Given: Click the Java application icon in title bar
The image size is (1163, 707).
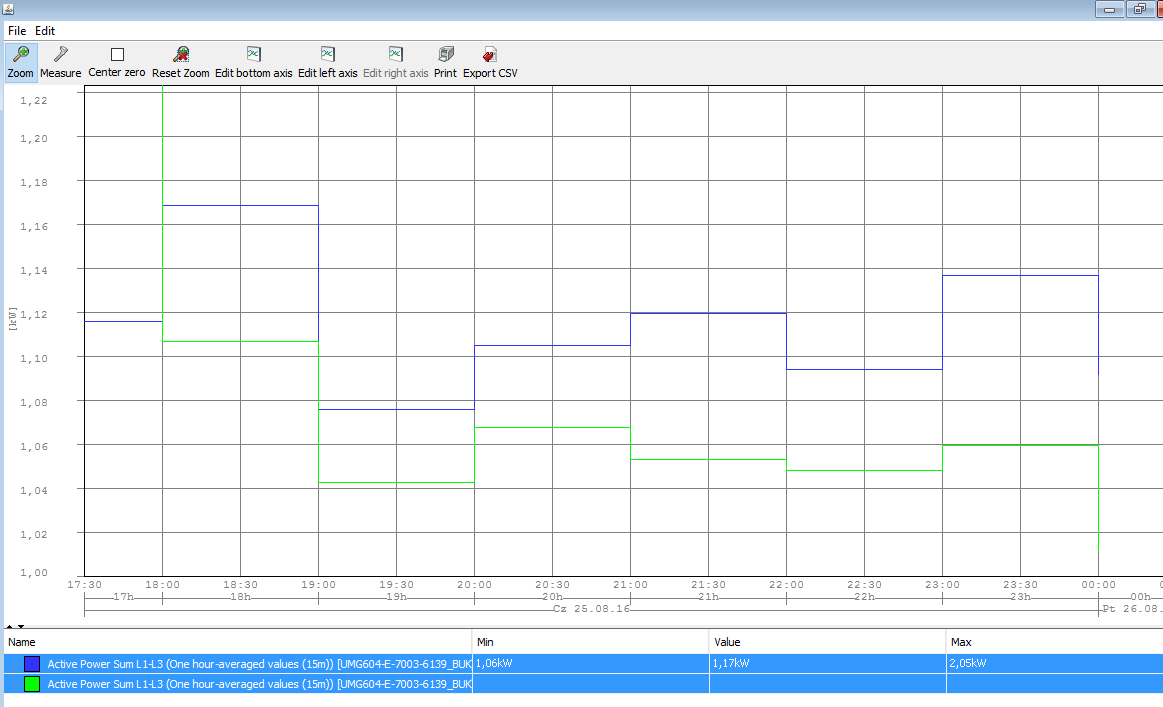Looking at the screenshot, I should (x=8, y=9).
